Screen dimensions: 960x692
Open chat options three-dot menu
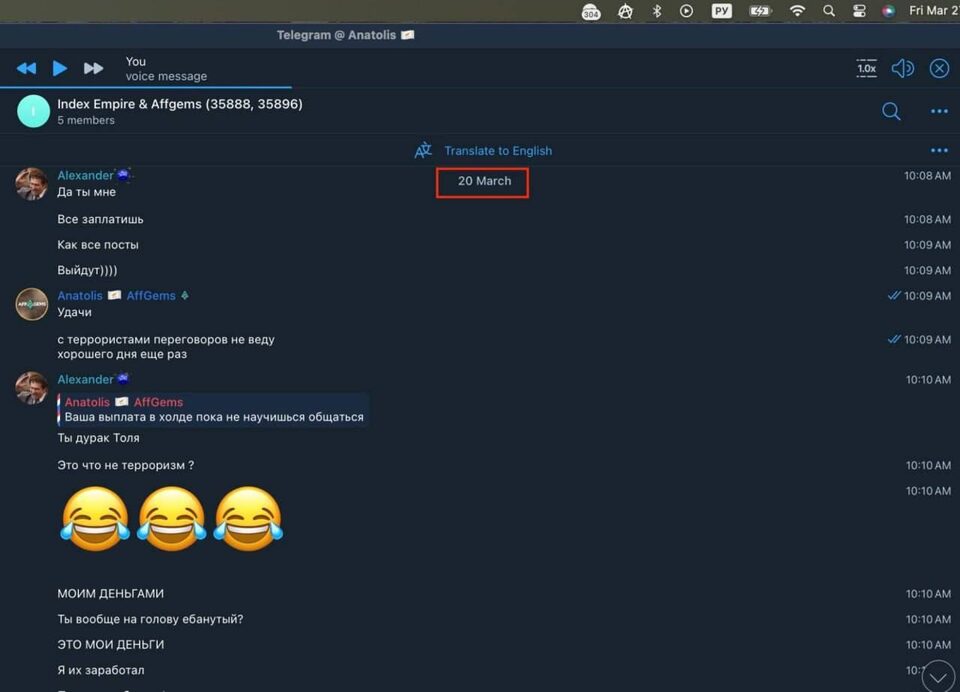pyautogui.click(x=939, y=111)
